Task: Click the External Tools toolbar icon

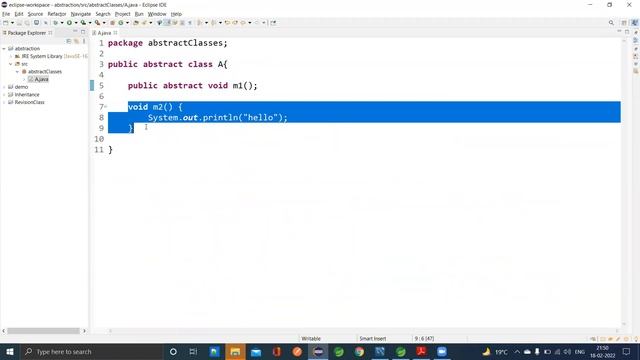Action: (x=98, y=23)
